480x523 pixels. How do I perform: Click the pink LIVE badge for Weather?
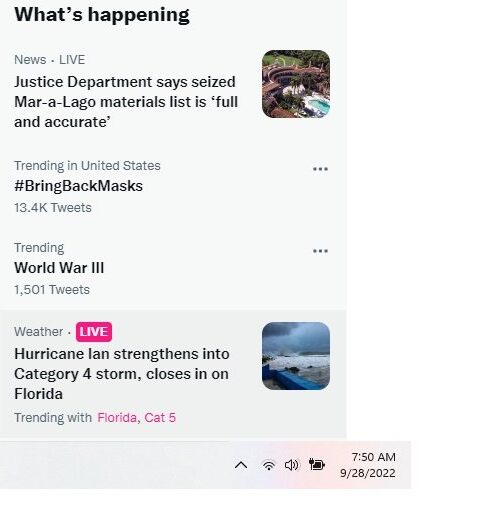[x=94, y=332]
